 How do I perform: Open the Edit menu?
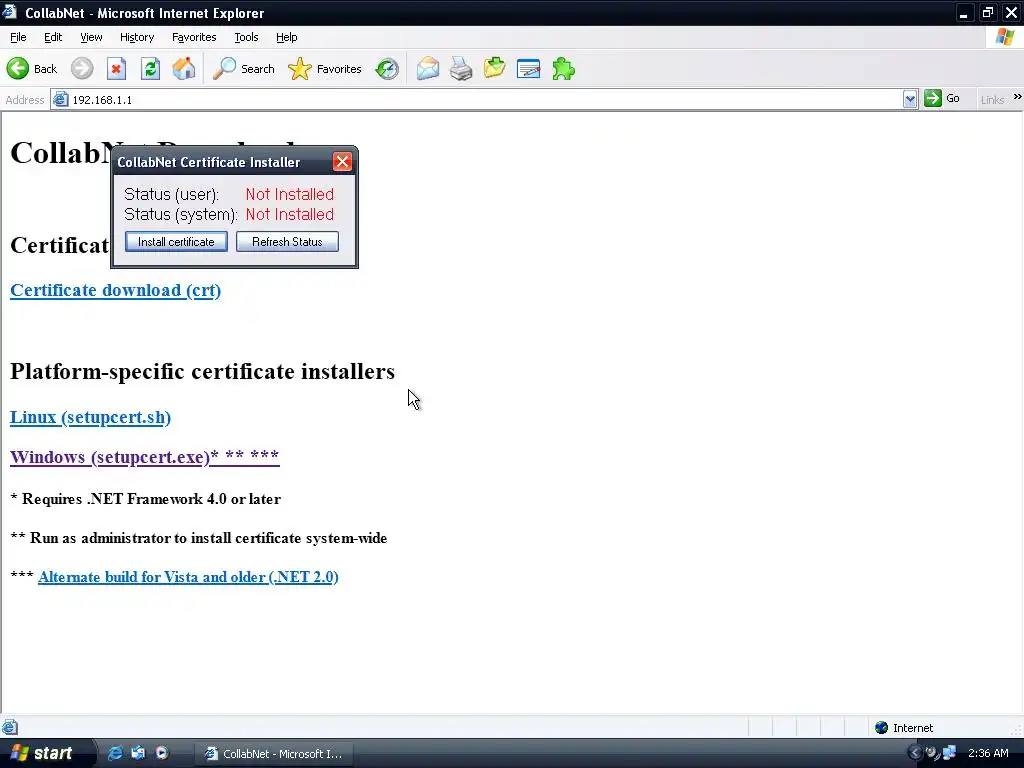(x=53, y=37)
